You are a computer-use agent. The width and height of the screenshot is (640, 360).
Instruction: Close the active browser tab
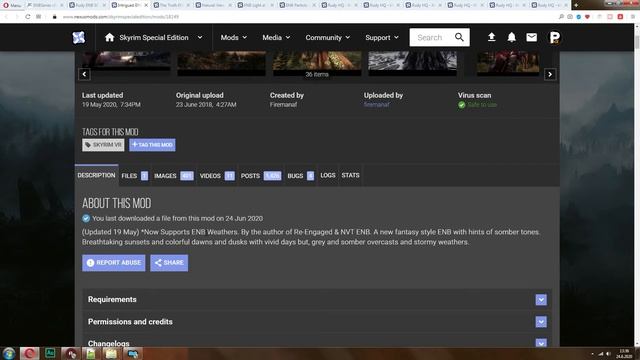click(146, 5)
